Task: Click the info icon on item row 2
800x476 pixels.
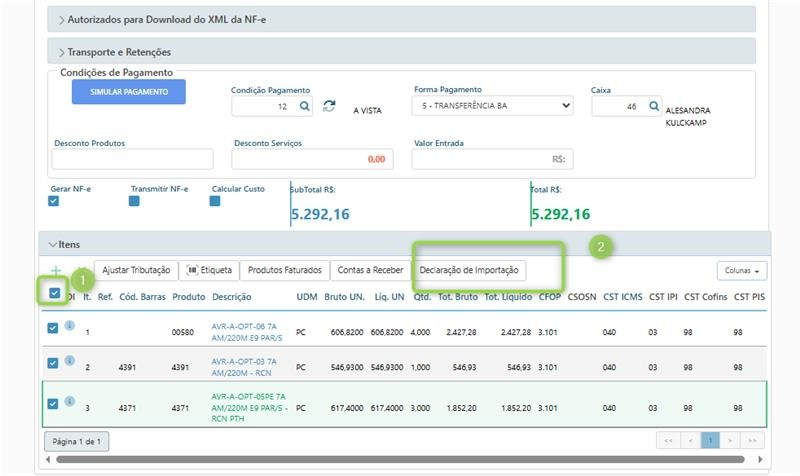Action: tap(70, 363)
